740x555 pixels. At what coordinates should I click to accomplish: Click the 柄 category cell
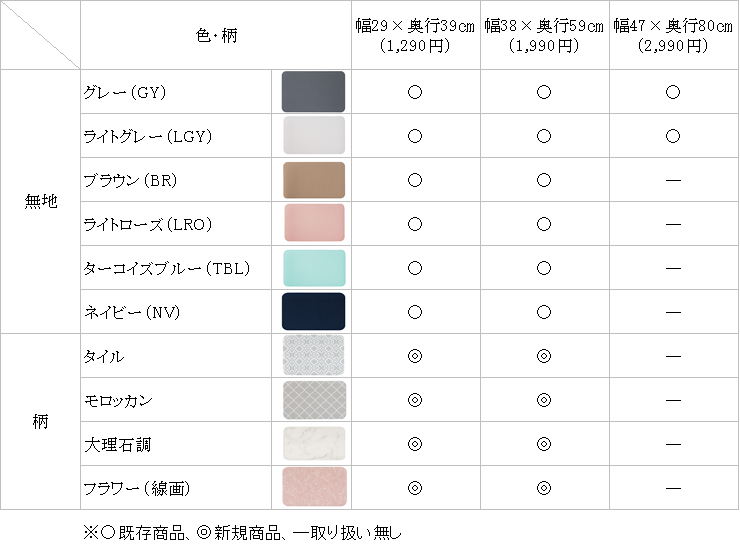41,422
